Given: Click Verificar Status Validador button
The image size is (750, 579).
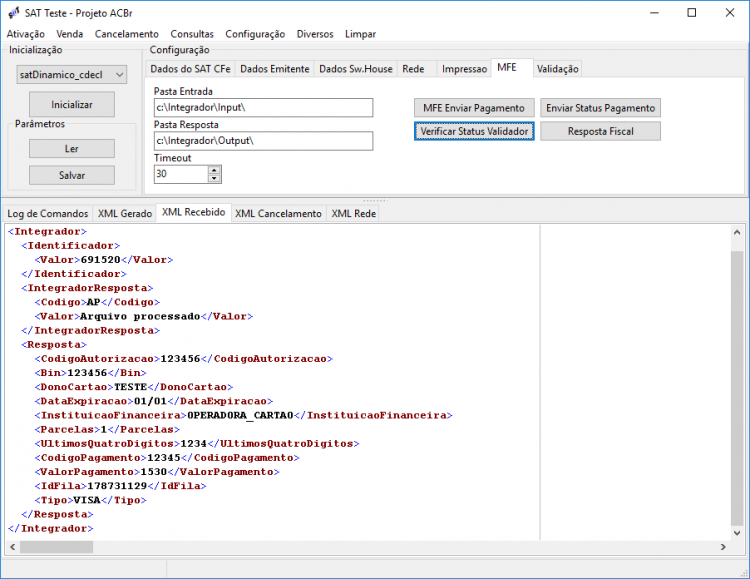Looking at the screenshot, I should click(x=474, y=131).
